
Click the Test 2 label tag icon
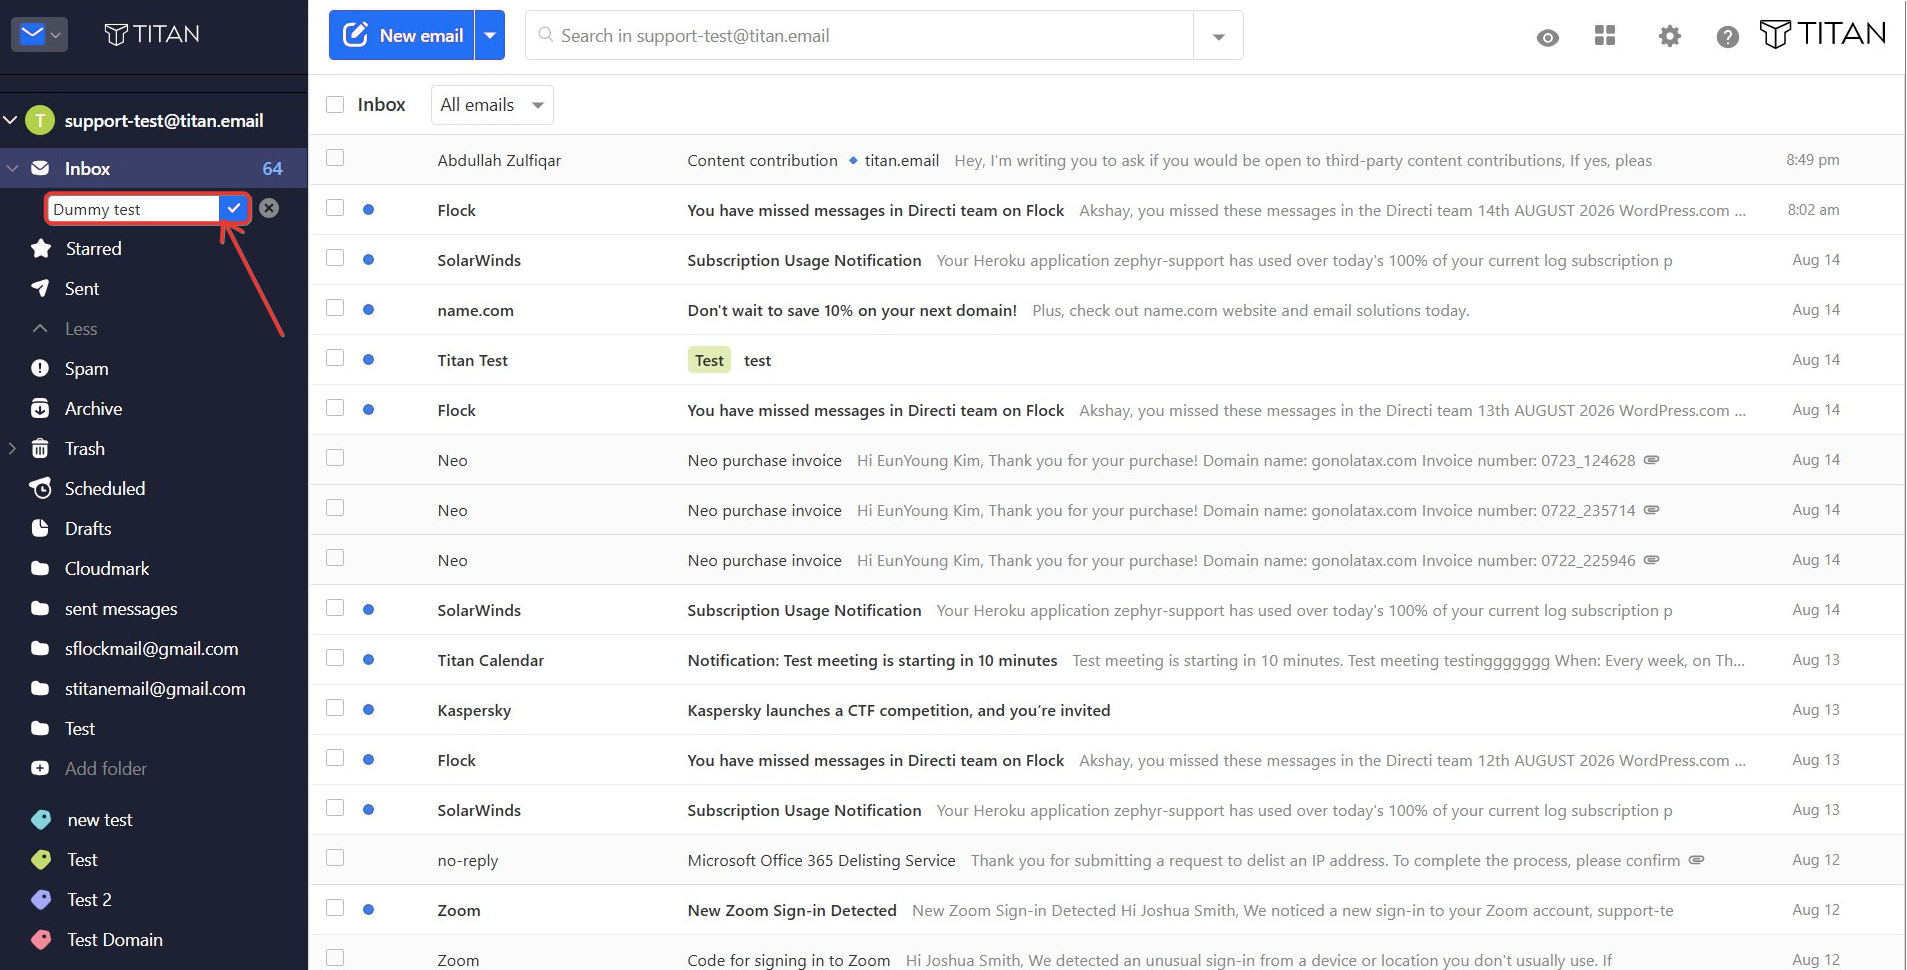click(41, 899)
